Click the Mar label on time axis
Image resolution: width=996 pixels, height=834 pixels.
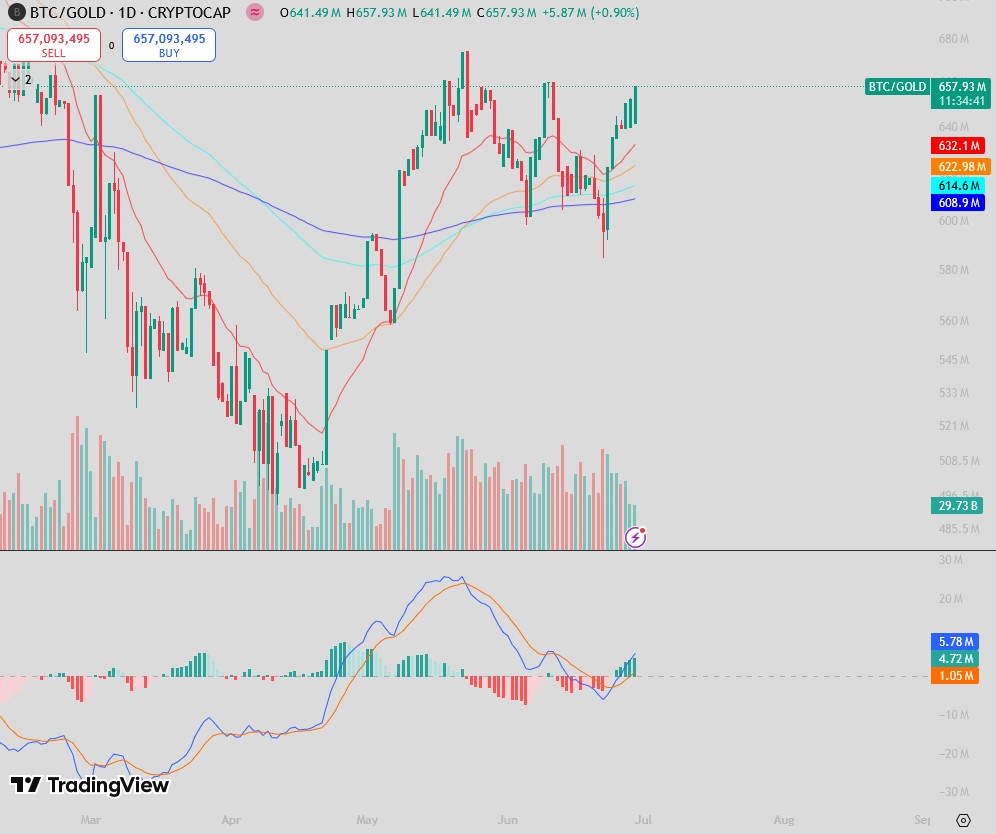coord(91,820)
